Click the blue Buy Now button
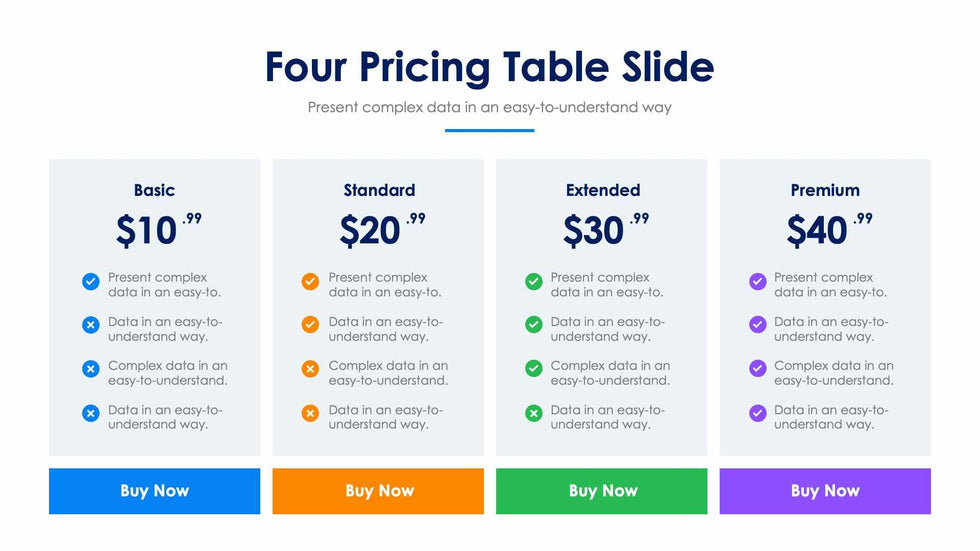 [x=154, y=491]
